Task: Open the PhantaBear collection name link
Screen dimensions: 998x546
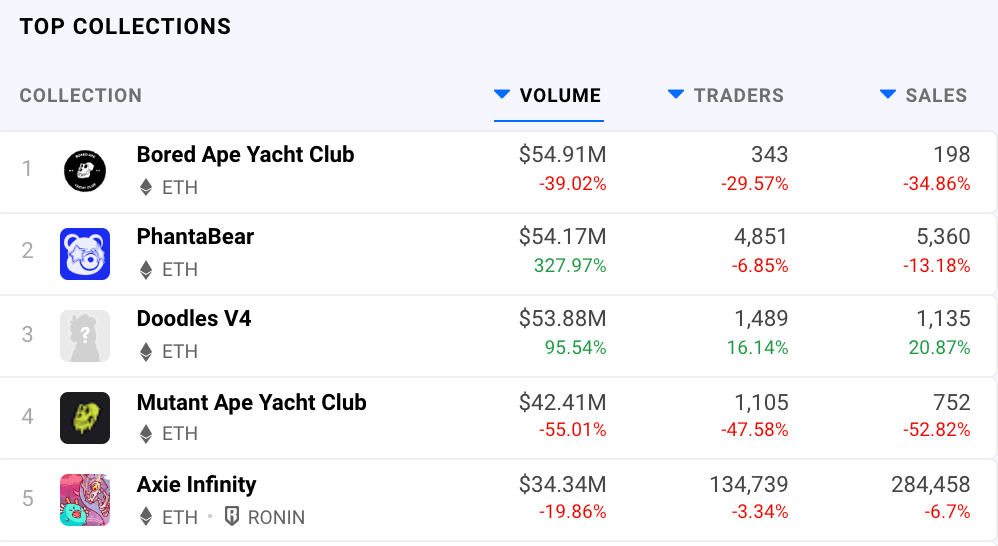Action: coord(195,237)
